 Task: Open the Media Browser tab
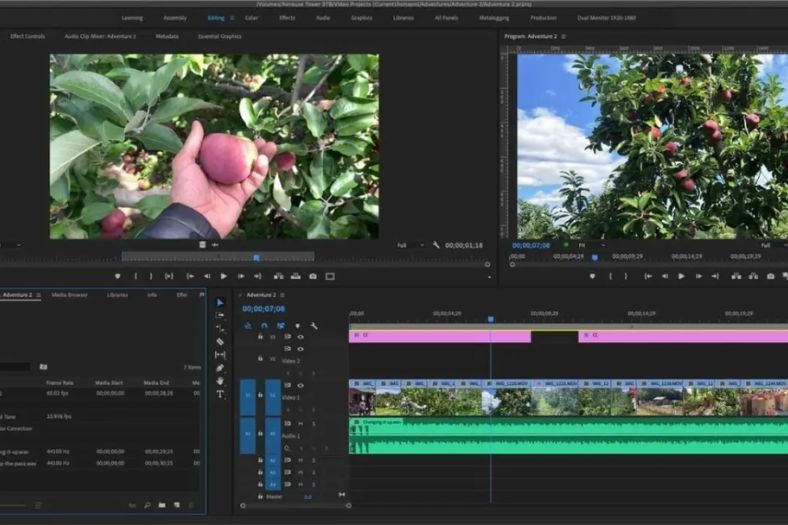[x=69, y=295]
